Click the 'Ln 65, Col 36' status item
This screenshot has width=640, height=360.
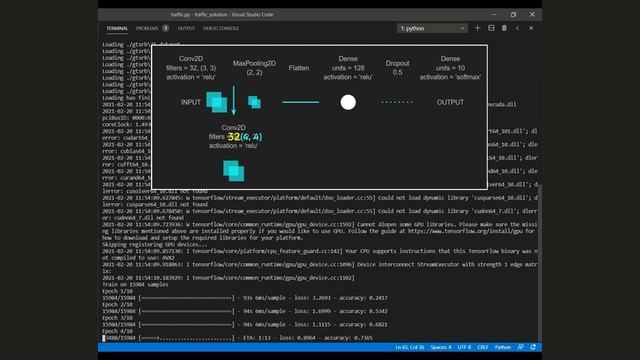pyautogui.click(x=409, y=347)
